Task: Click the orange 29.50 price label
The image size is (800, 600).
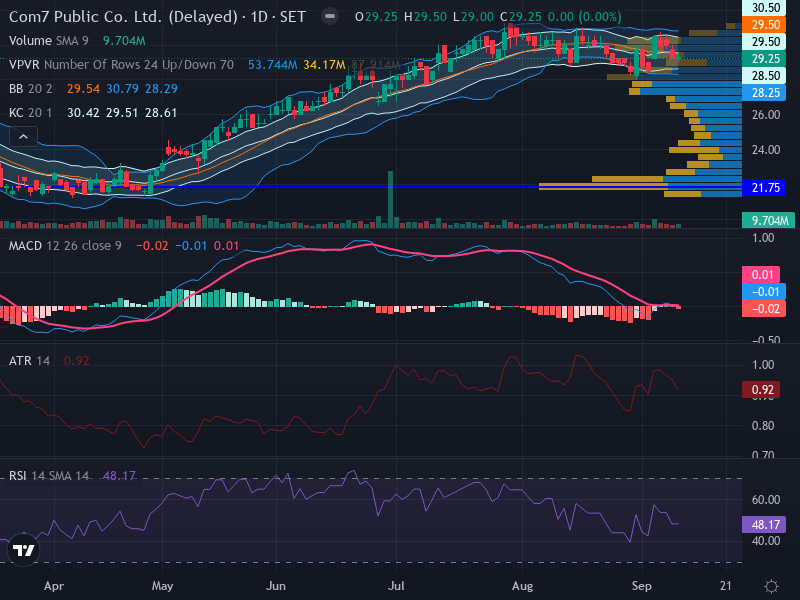Action: 764,24
